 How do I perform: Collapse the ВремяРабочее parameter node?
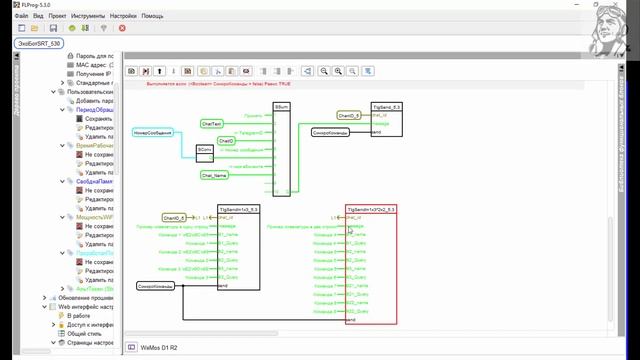[62, 145]
